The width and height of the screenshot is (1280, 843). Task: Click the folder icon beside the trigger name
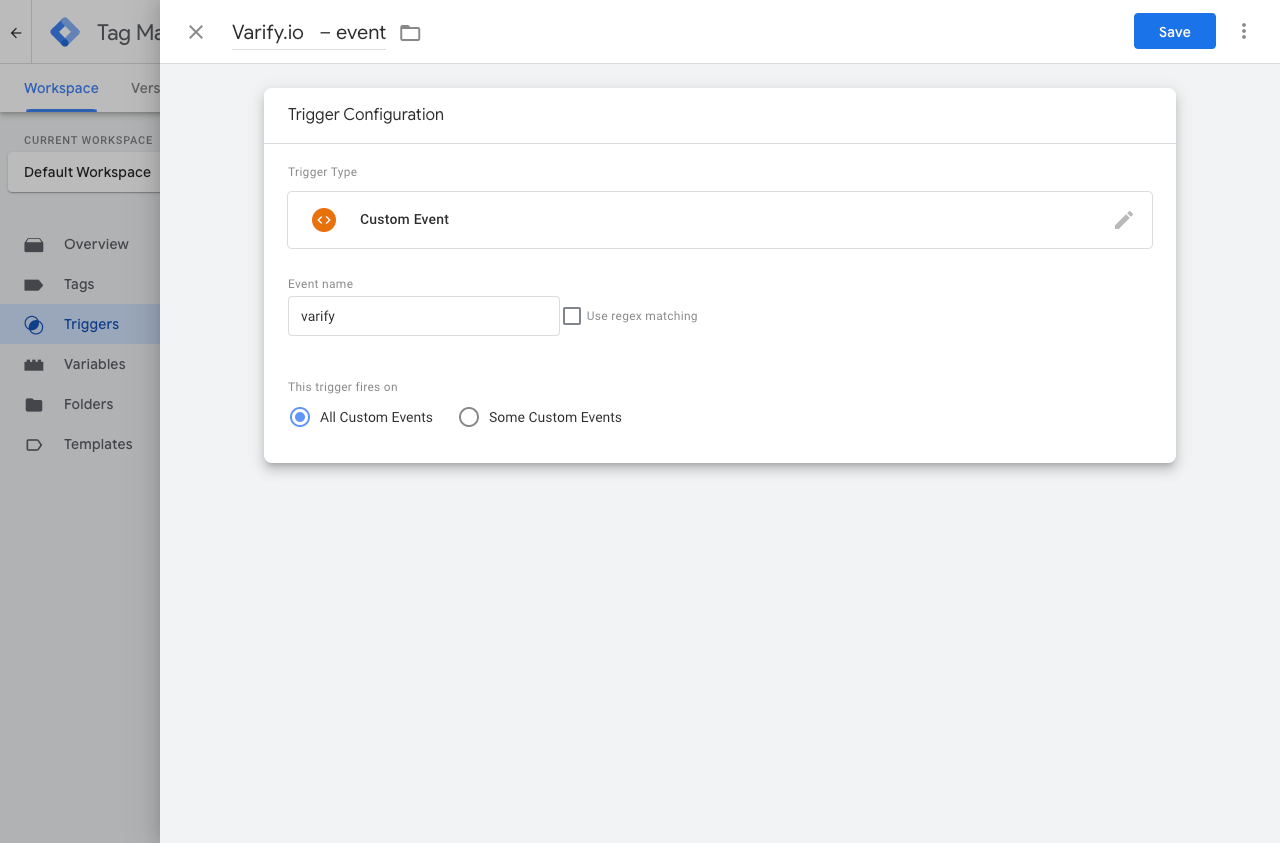coord(410,33)
